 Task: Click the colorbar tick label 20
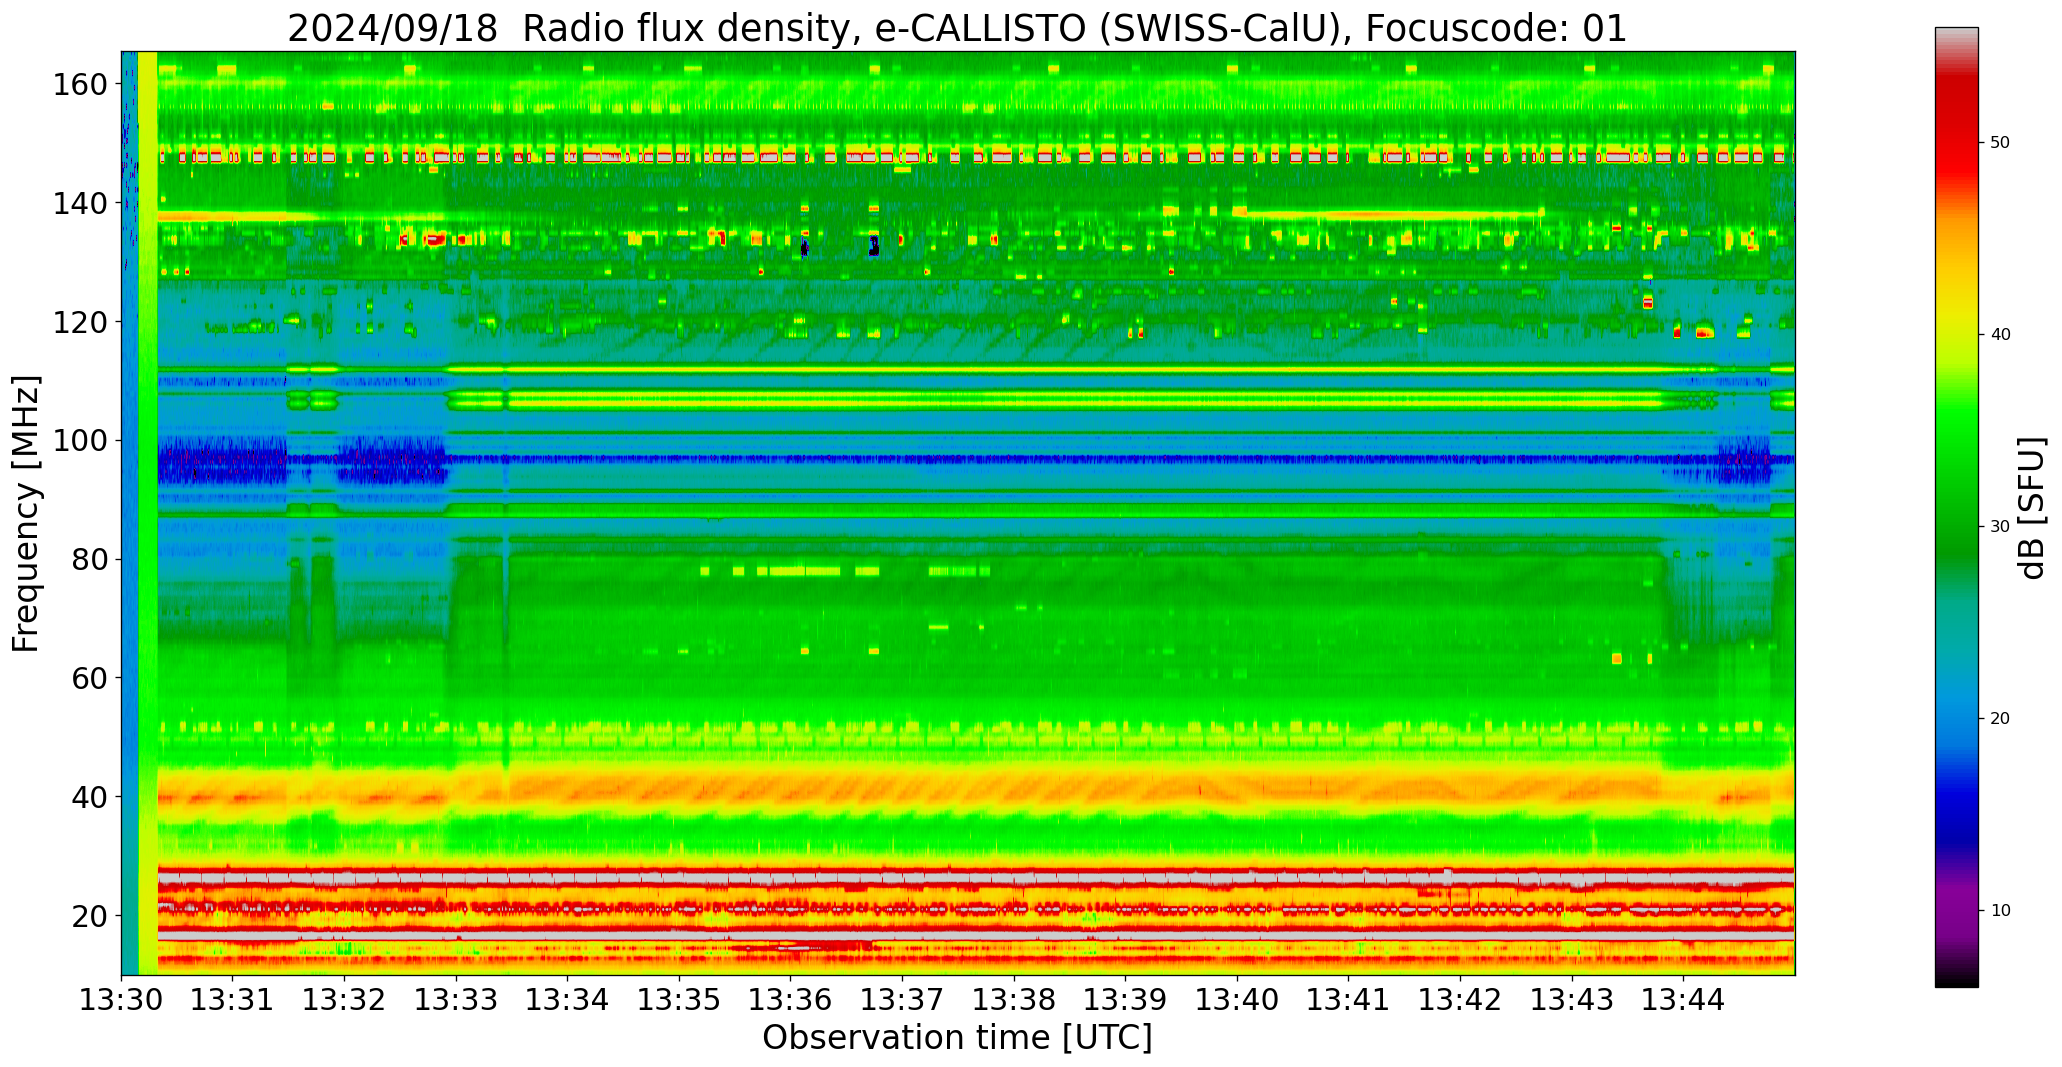pos(2000,719)
